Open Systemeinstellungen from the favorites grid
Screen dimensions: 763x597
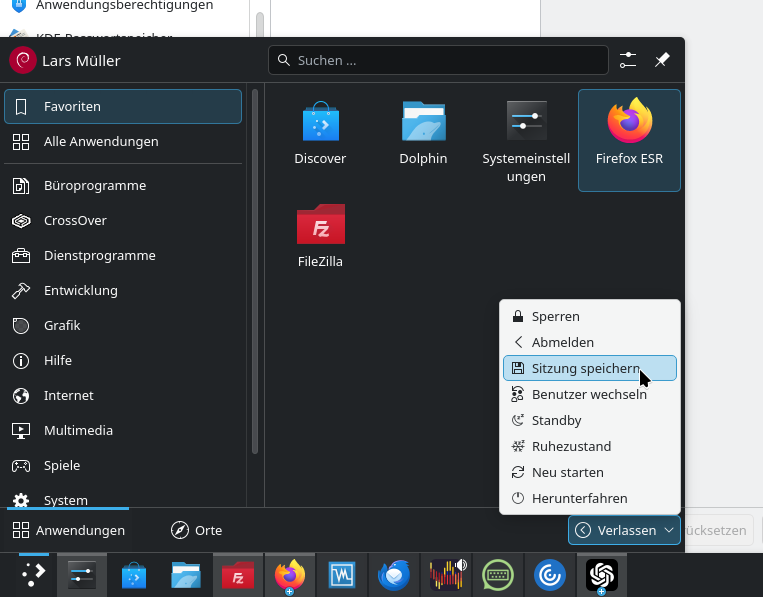[x=526, y=140]
